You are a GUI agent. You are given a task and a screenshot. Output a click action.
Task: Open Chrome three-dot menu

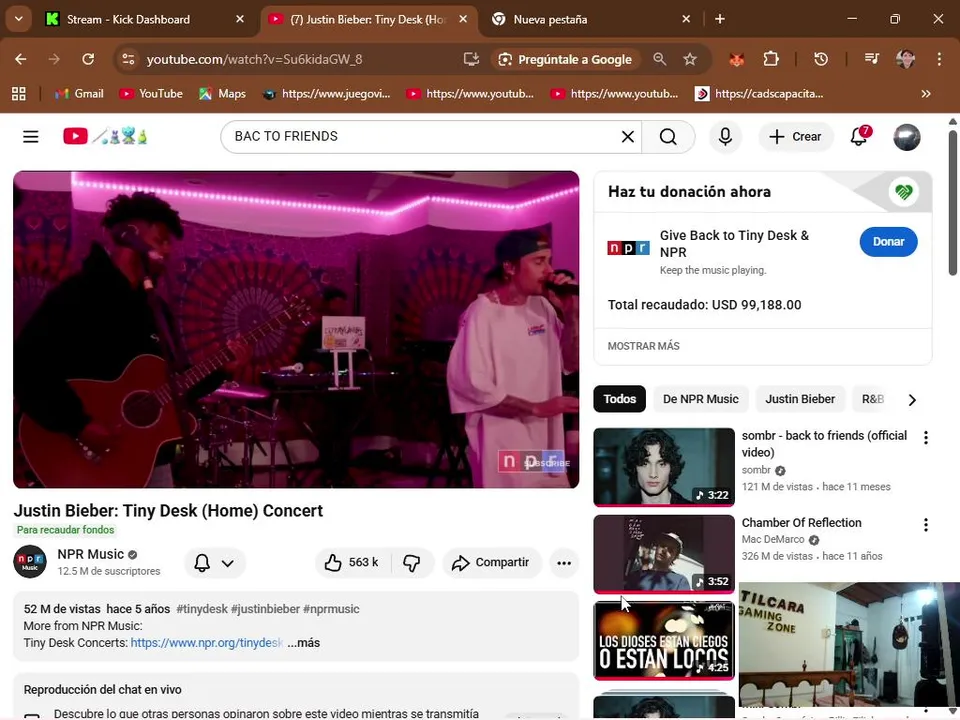pos(939,59)
